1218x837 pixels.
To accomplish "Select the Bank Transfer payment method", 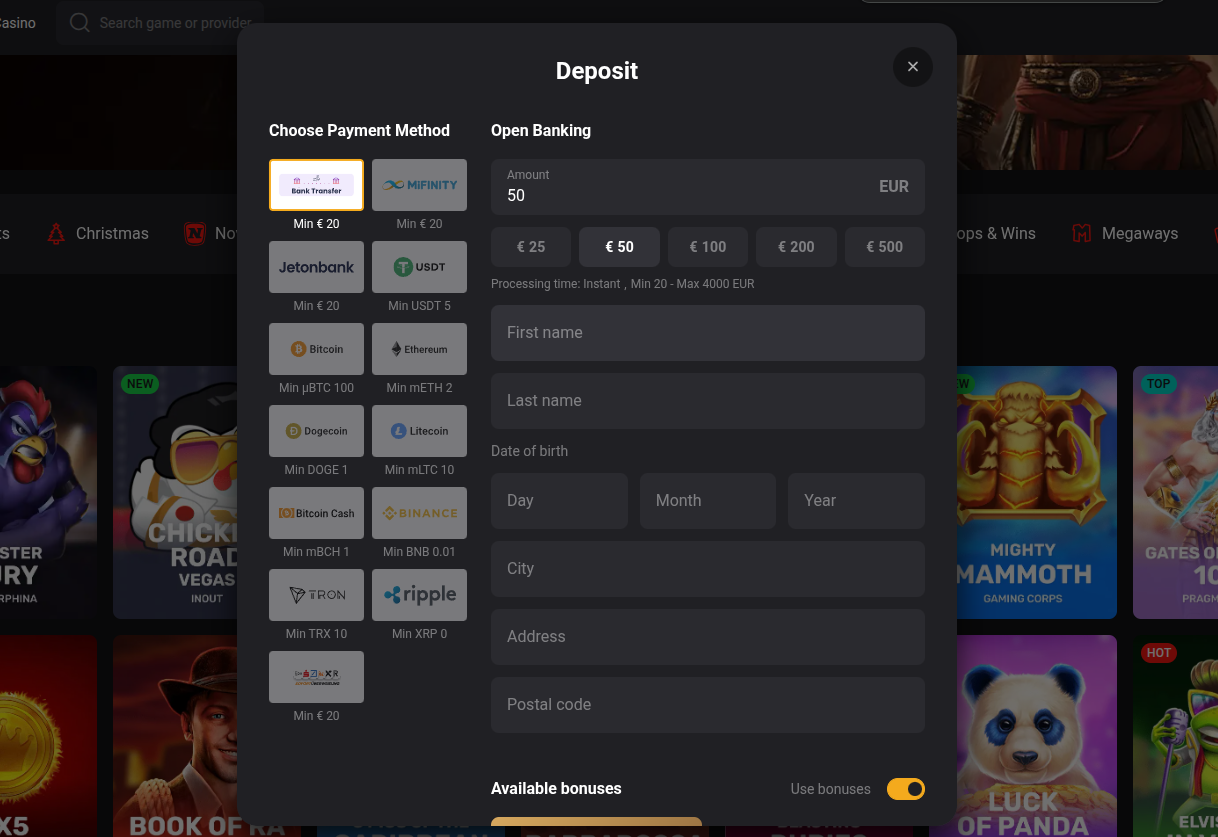I will [316, 185].
